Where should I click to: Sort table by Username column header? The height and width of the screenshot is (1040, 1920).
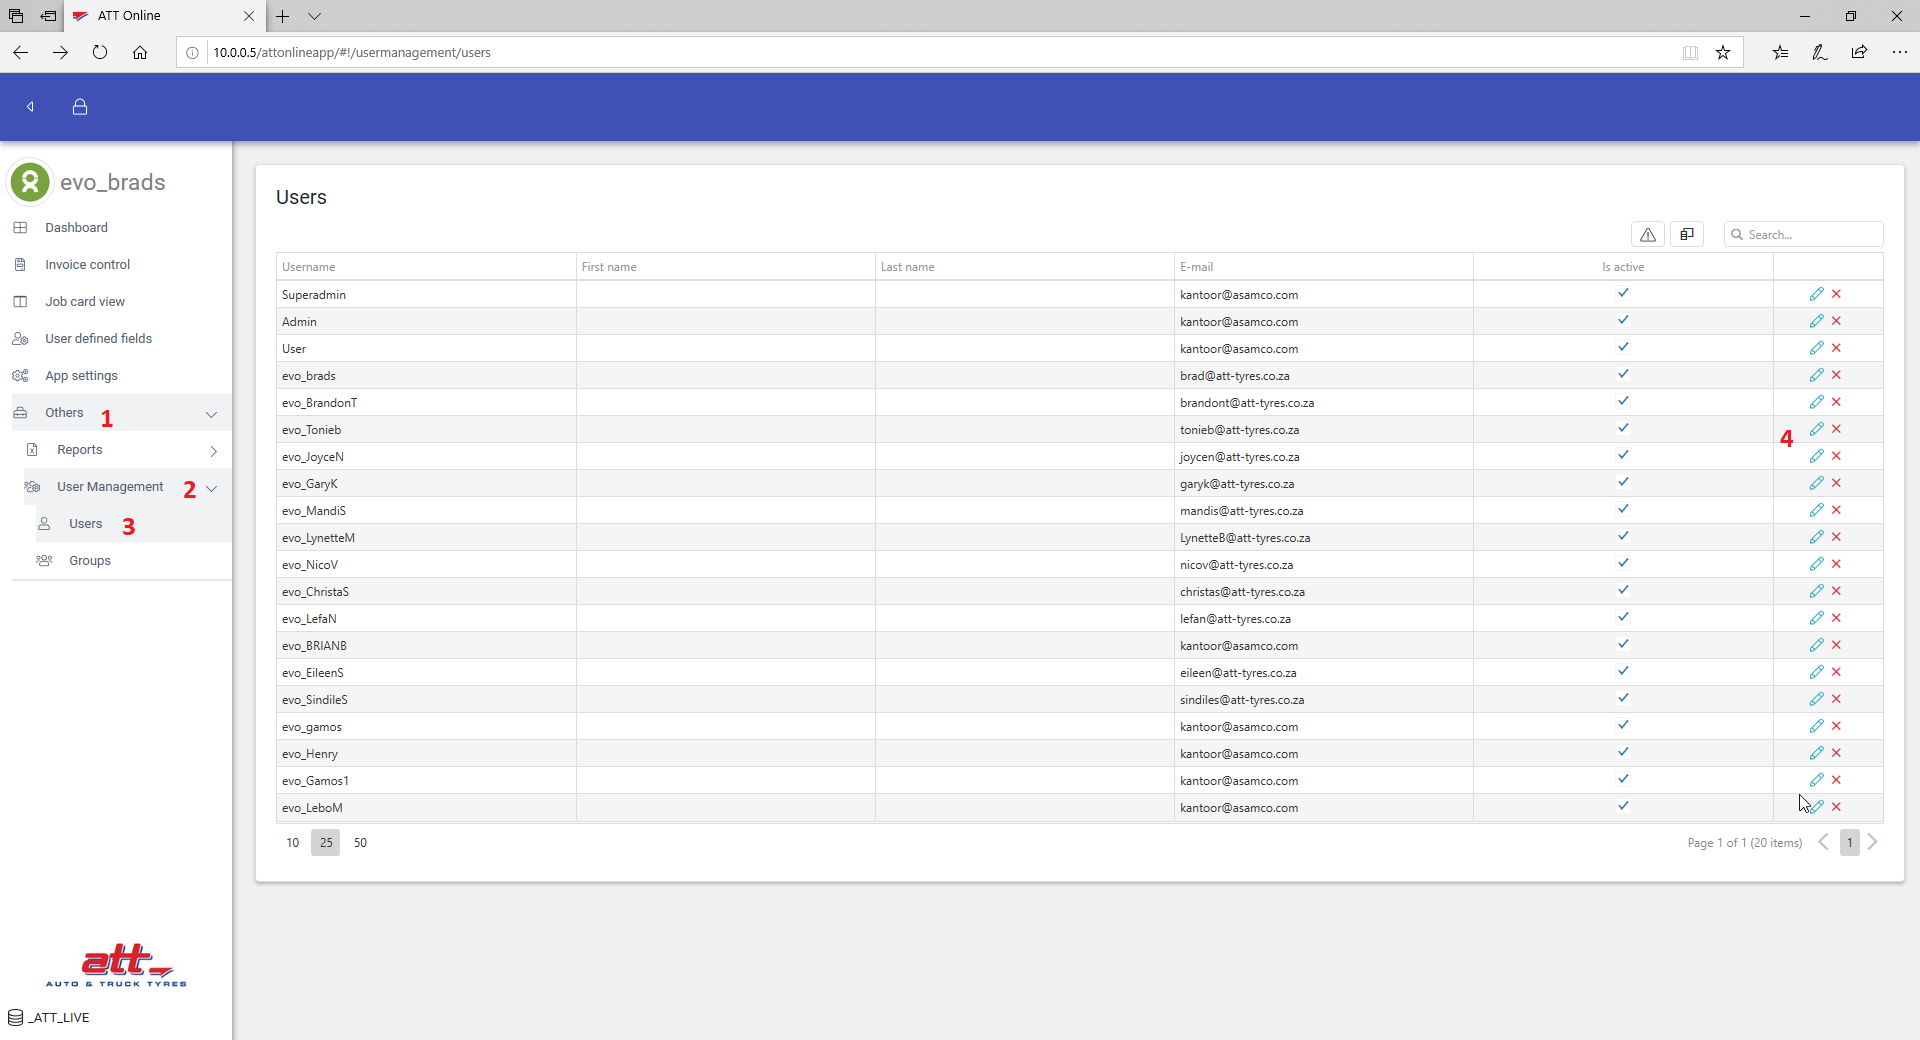point(309,267)
